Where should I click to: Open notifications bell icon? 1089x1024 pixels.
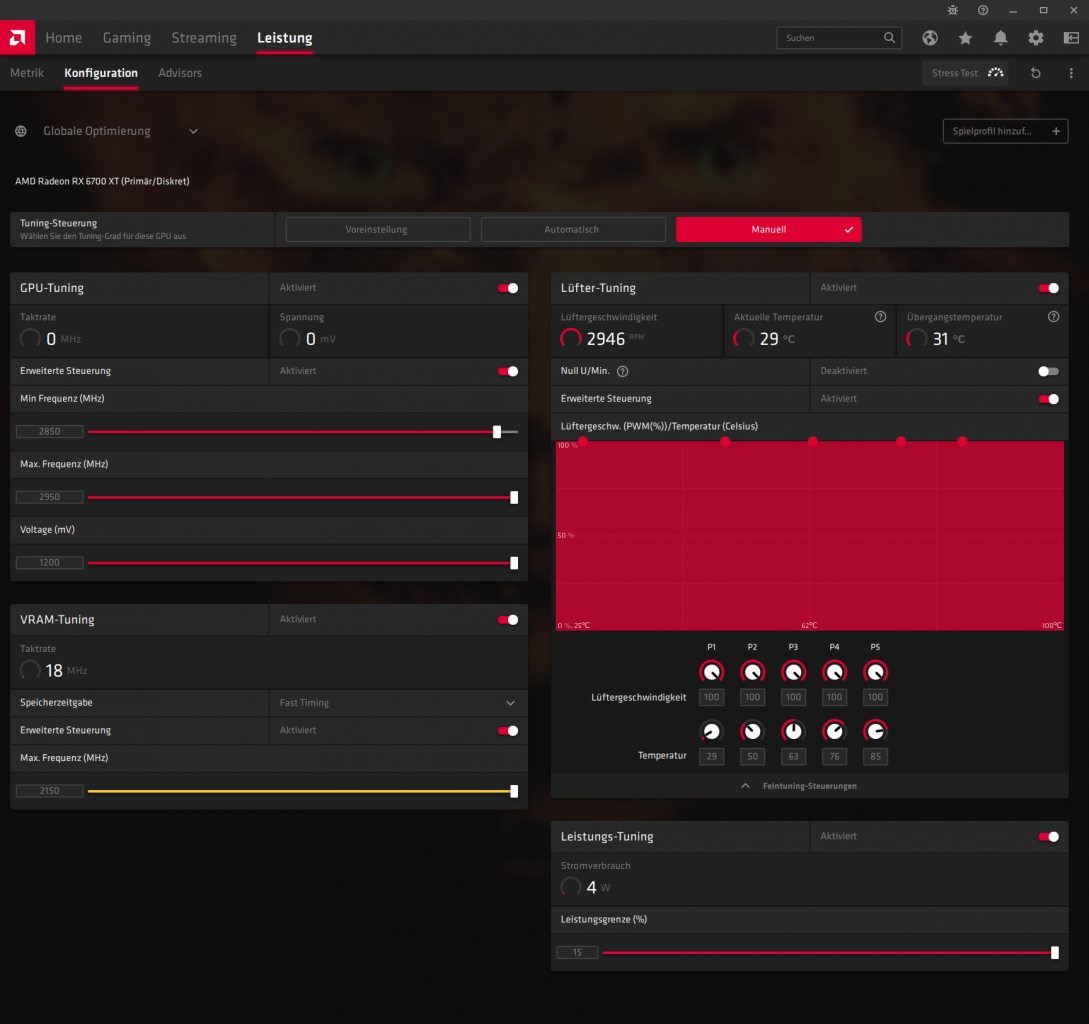coord(1000,38)
